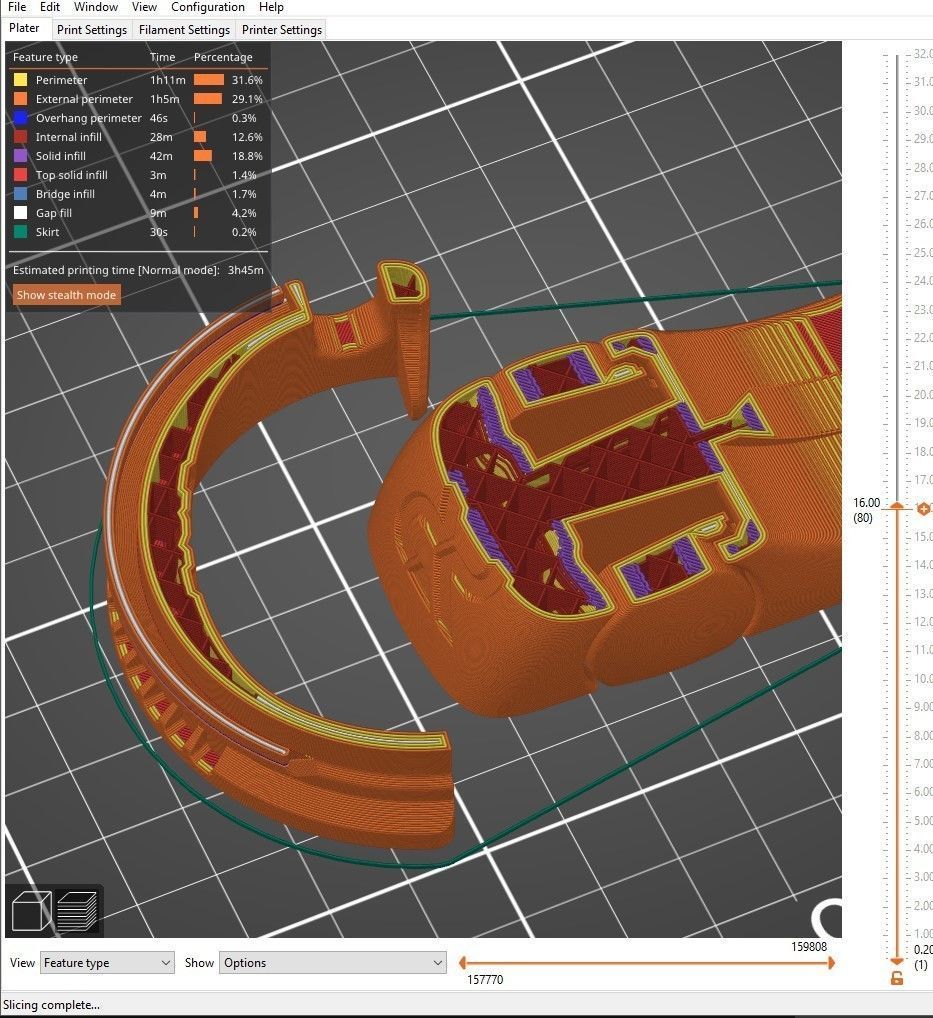Viewport: 933px width, 1018px height.
Task: Click the Internal infill label
Action: pyautogui.click(x=69, y=137)
